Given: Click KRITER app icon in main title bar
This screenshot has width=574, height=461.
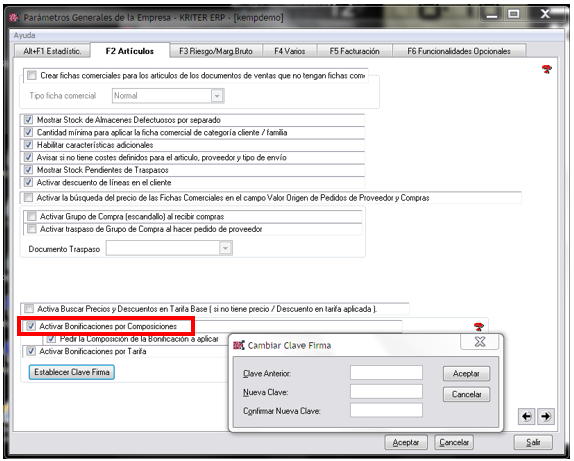Looking at the screenshot, I should point(14,17).
